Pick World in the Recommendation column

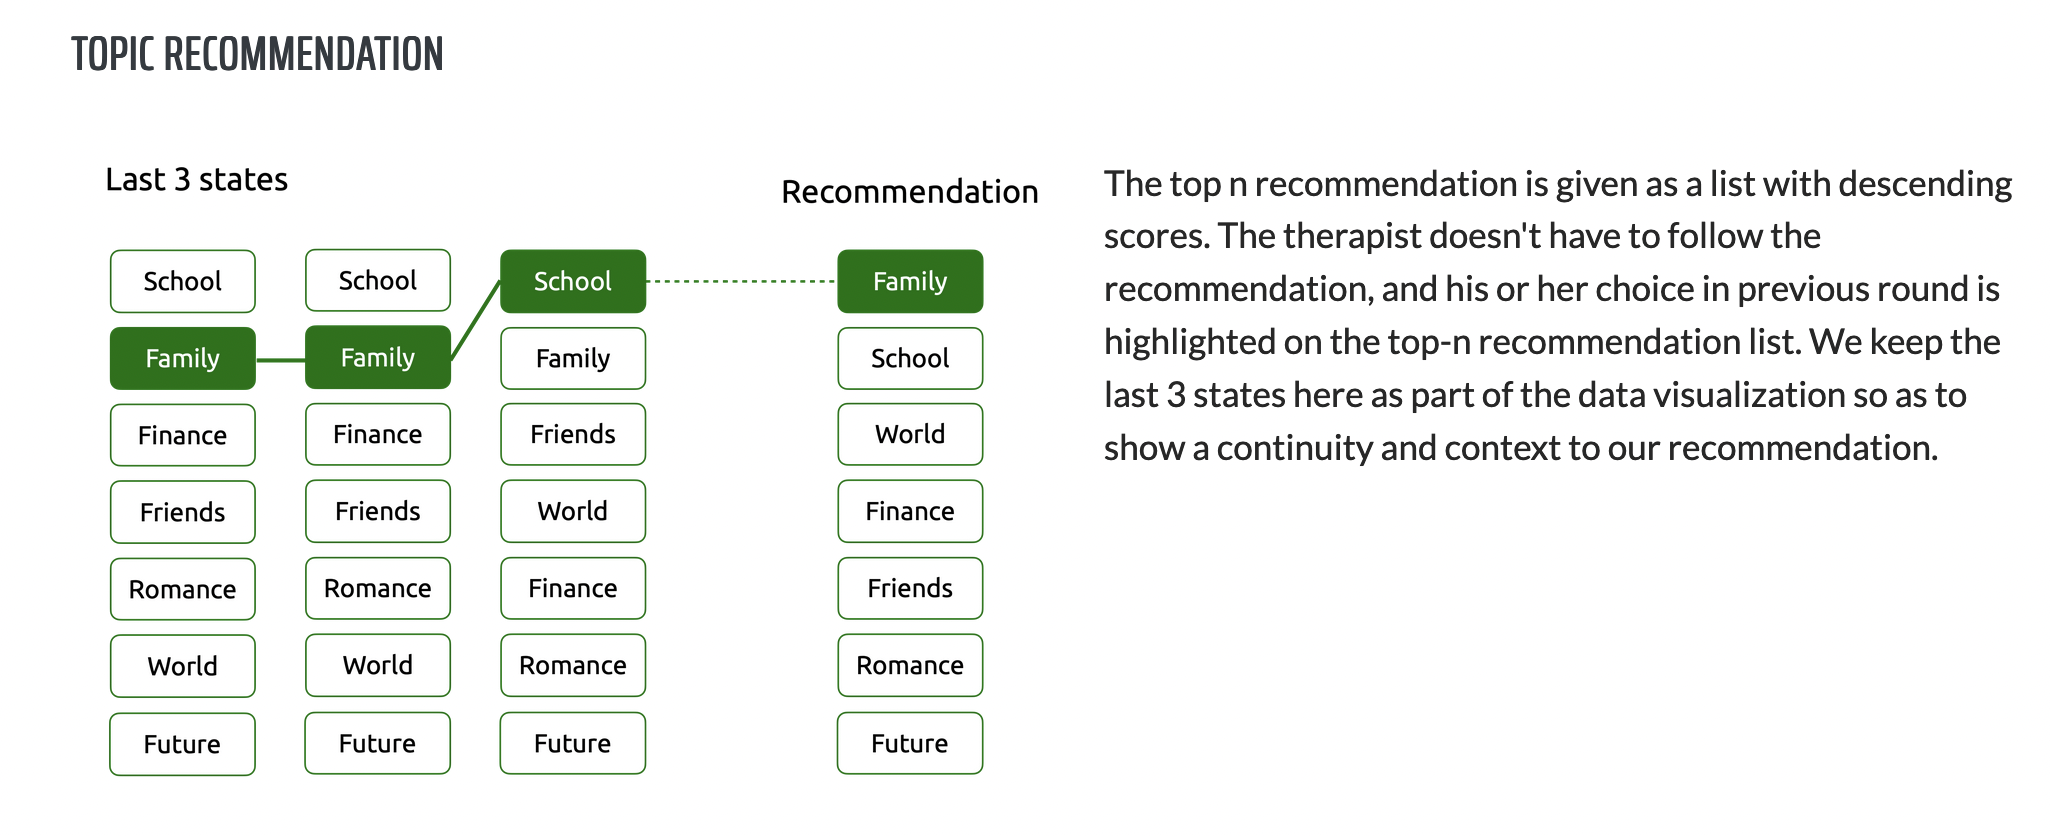pos(910,434)
